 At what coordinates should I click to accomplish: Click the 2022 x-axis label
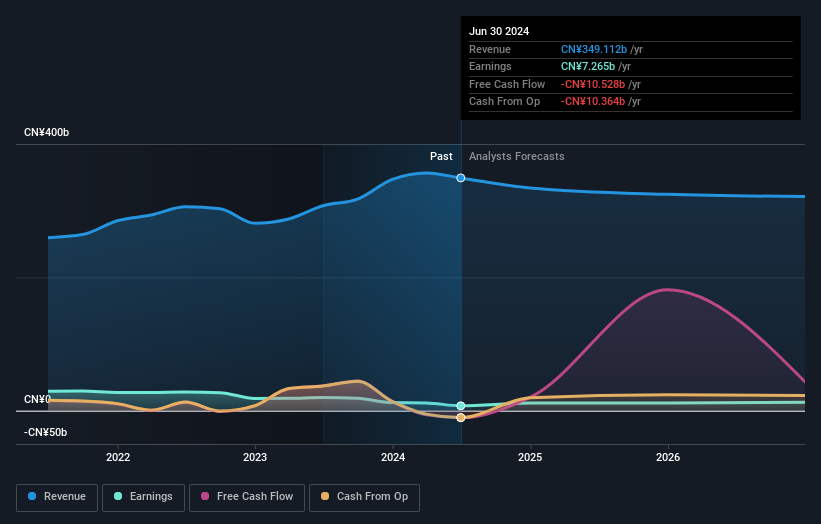118,457
